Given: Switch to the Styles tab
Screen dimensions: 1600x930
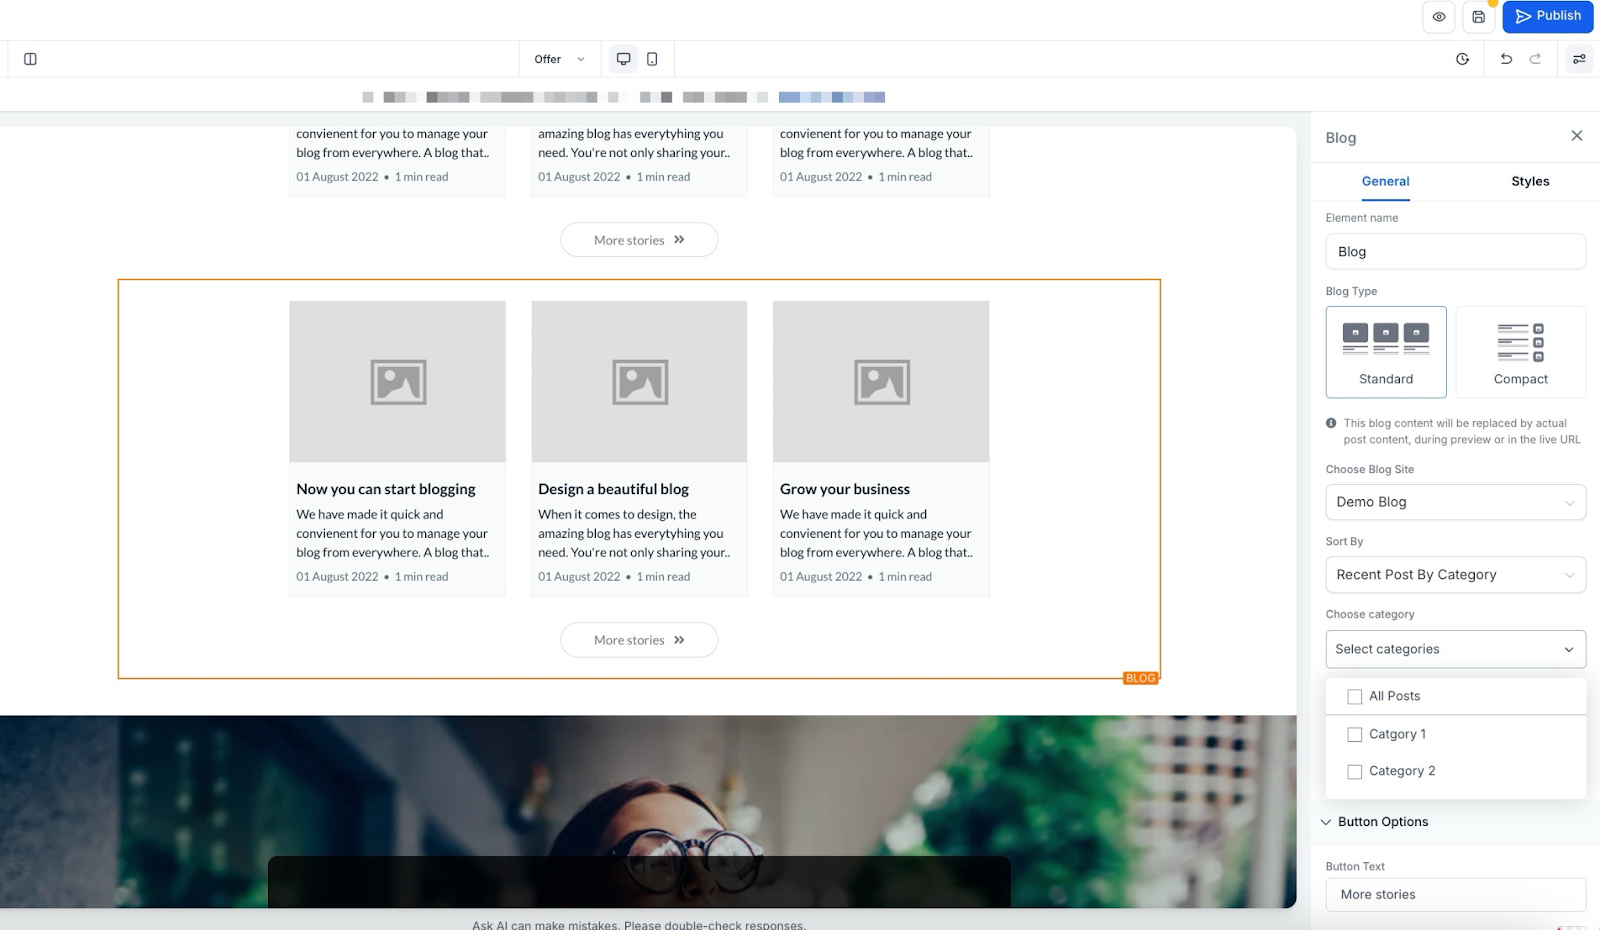Looking at the screenshot, I should pyautogui.click(x=1529, y=181).
